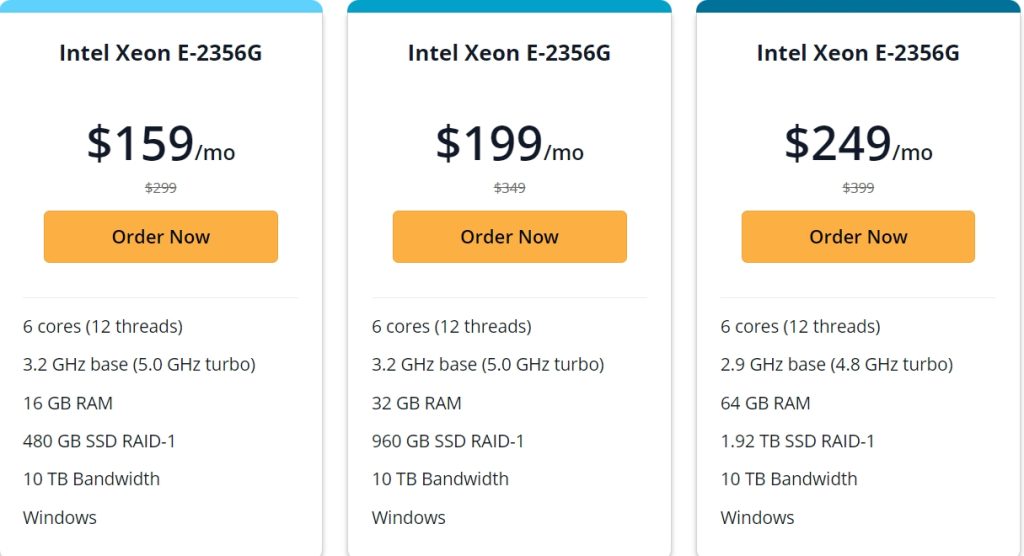Click the crossed-out $299 original price
The width and height of the screenshot is (1024, 556).
[x=160, y=188]
